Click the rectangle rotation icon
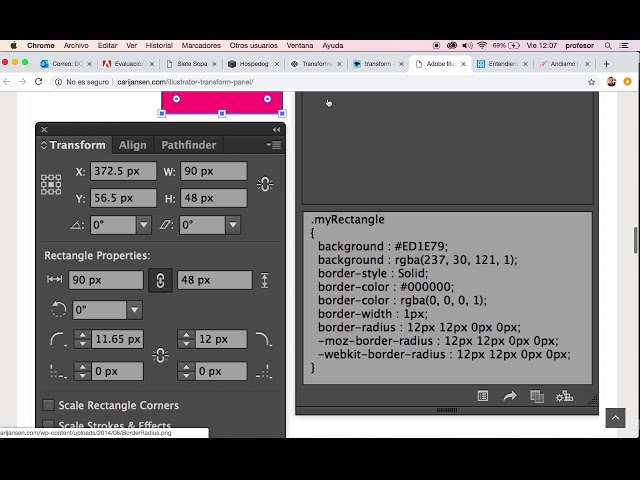The height and width of the screenshot is (480, 640). click(58, 309)
